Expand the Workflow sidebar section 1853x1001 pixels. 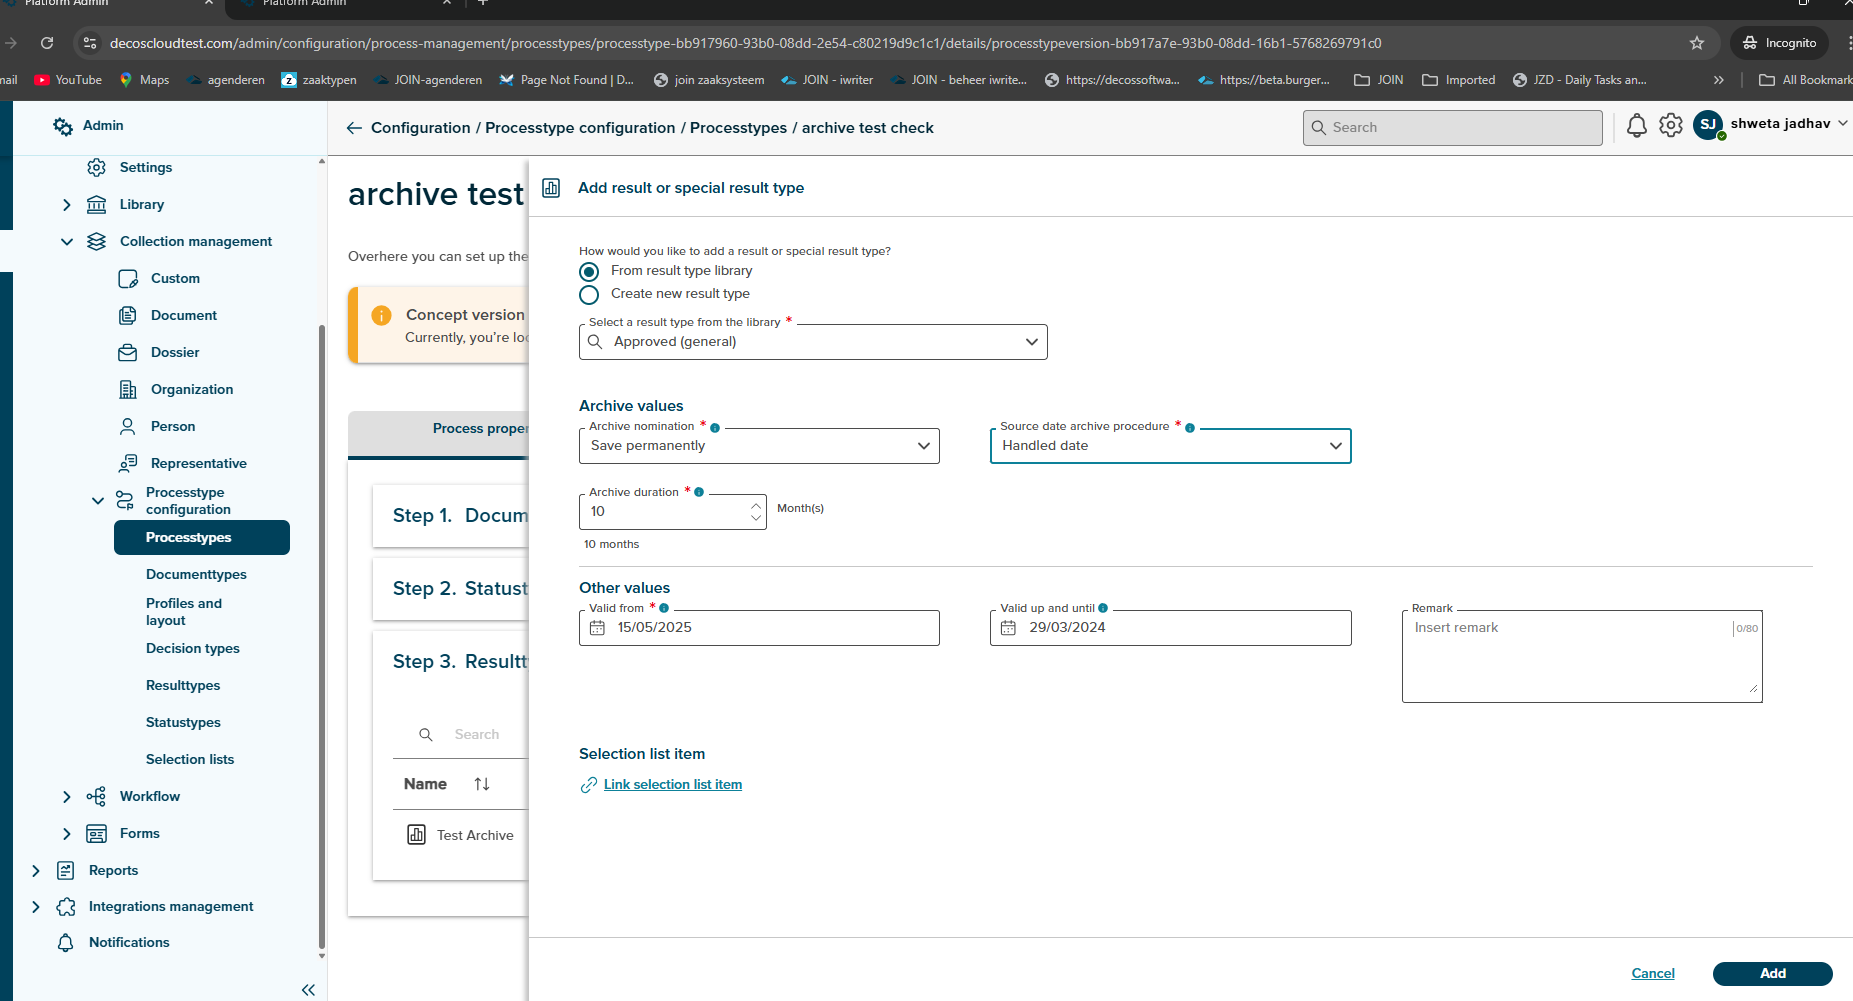click(67, 797)
